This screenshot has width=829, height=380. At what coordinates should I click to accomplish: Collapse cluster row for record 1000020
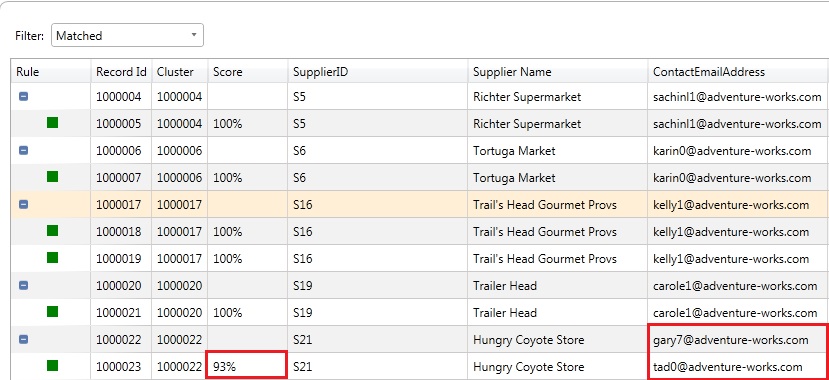click(23, 285)
